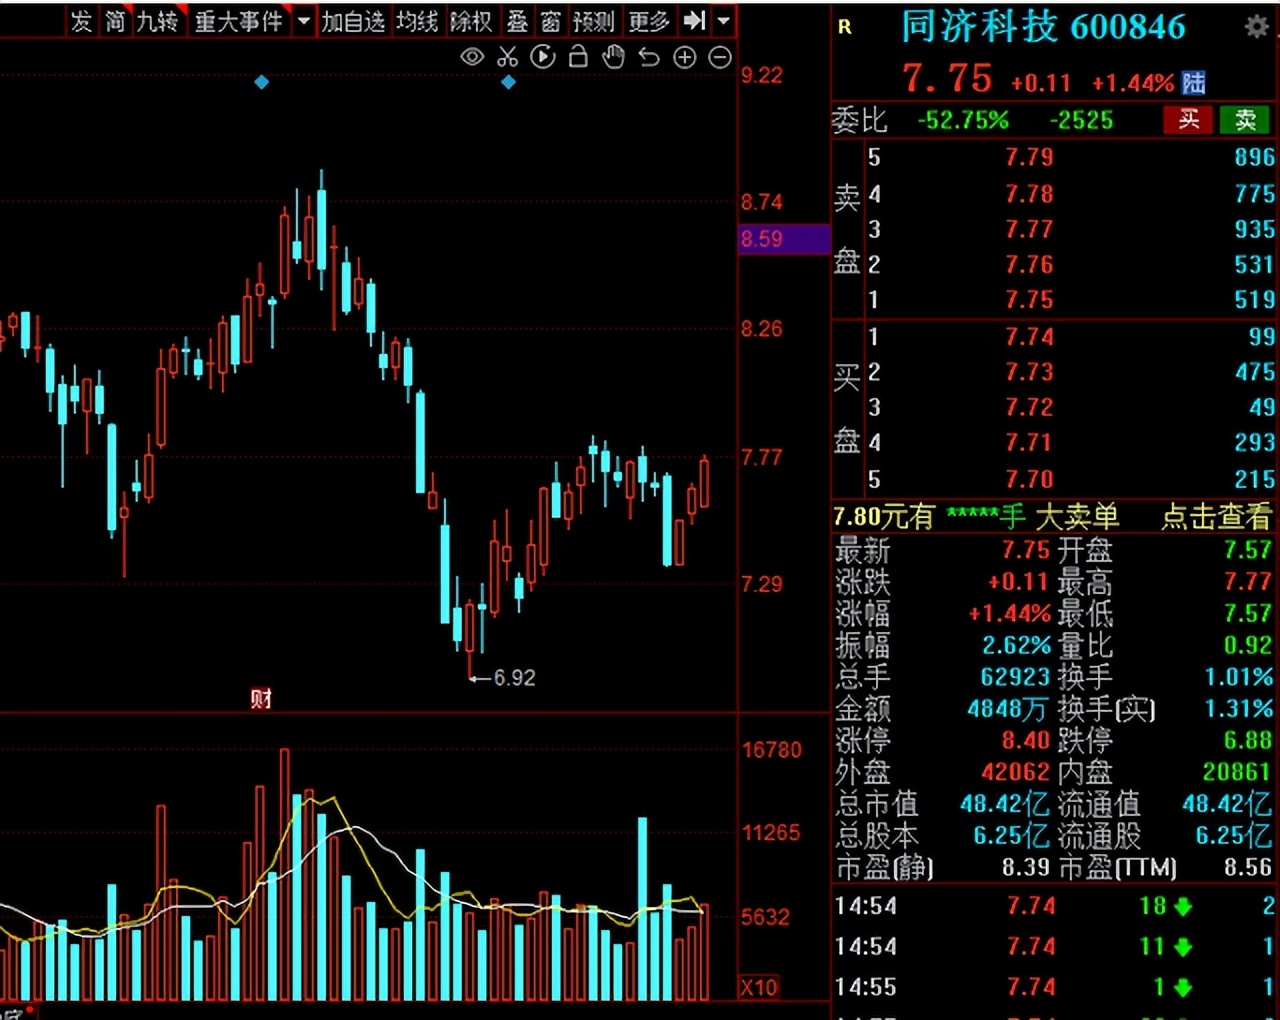The height and width of the screenshot is (1020, 1280).
Task: Click the 委比 value -52.75%
Action: 963,121
